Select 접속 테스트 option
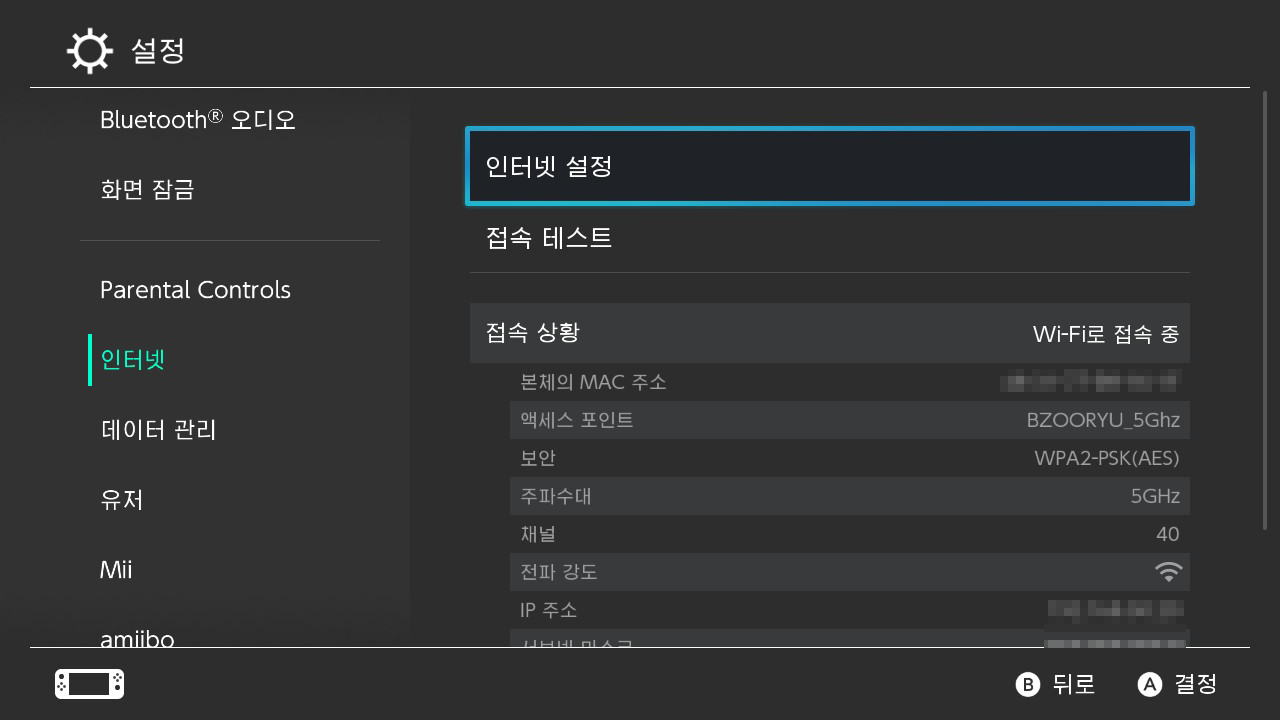This screenshot has width=1280, height=720. (830, 238)
